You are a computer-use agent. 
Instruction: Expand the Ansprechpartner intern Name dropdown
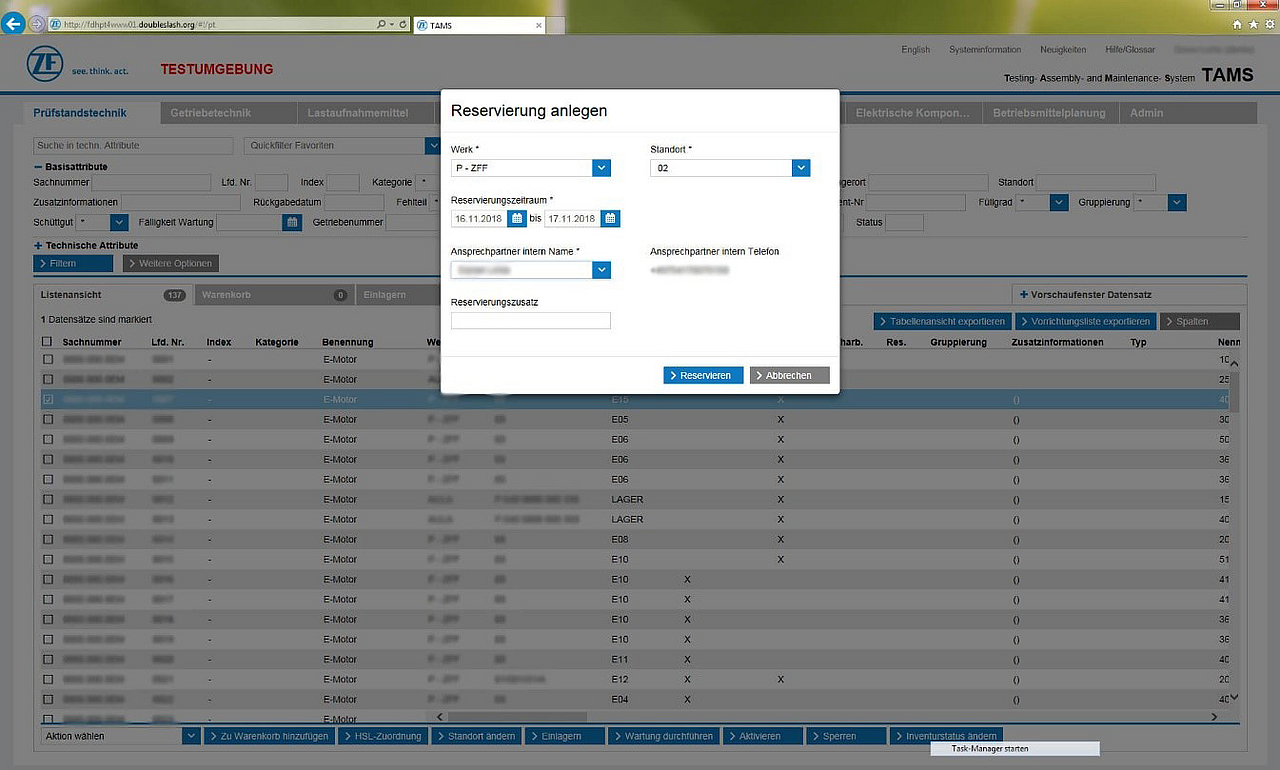601,270
